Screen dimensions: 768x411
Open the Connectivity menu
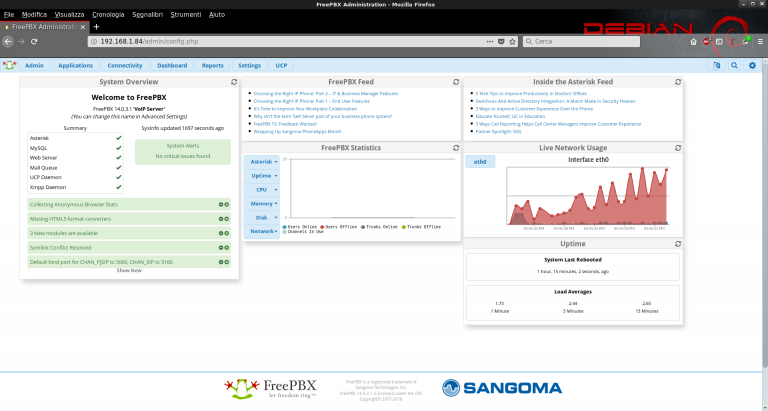coord(125,65)
